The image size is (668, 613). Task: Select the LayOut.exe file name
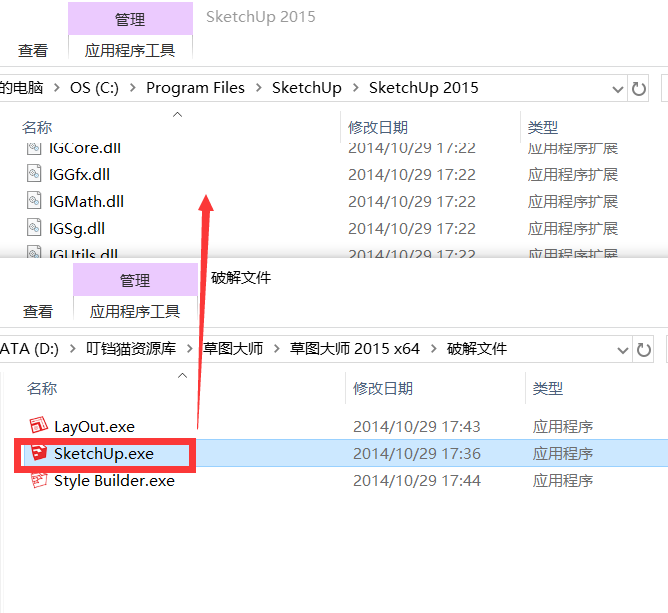[x=94, y=426]
